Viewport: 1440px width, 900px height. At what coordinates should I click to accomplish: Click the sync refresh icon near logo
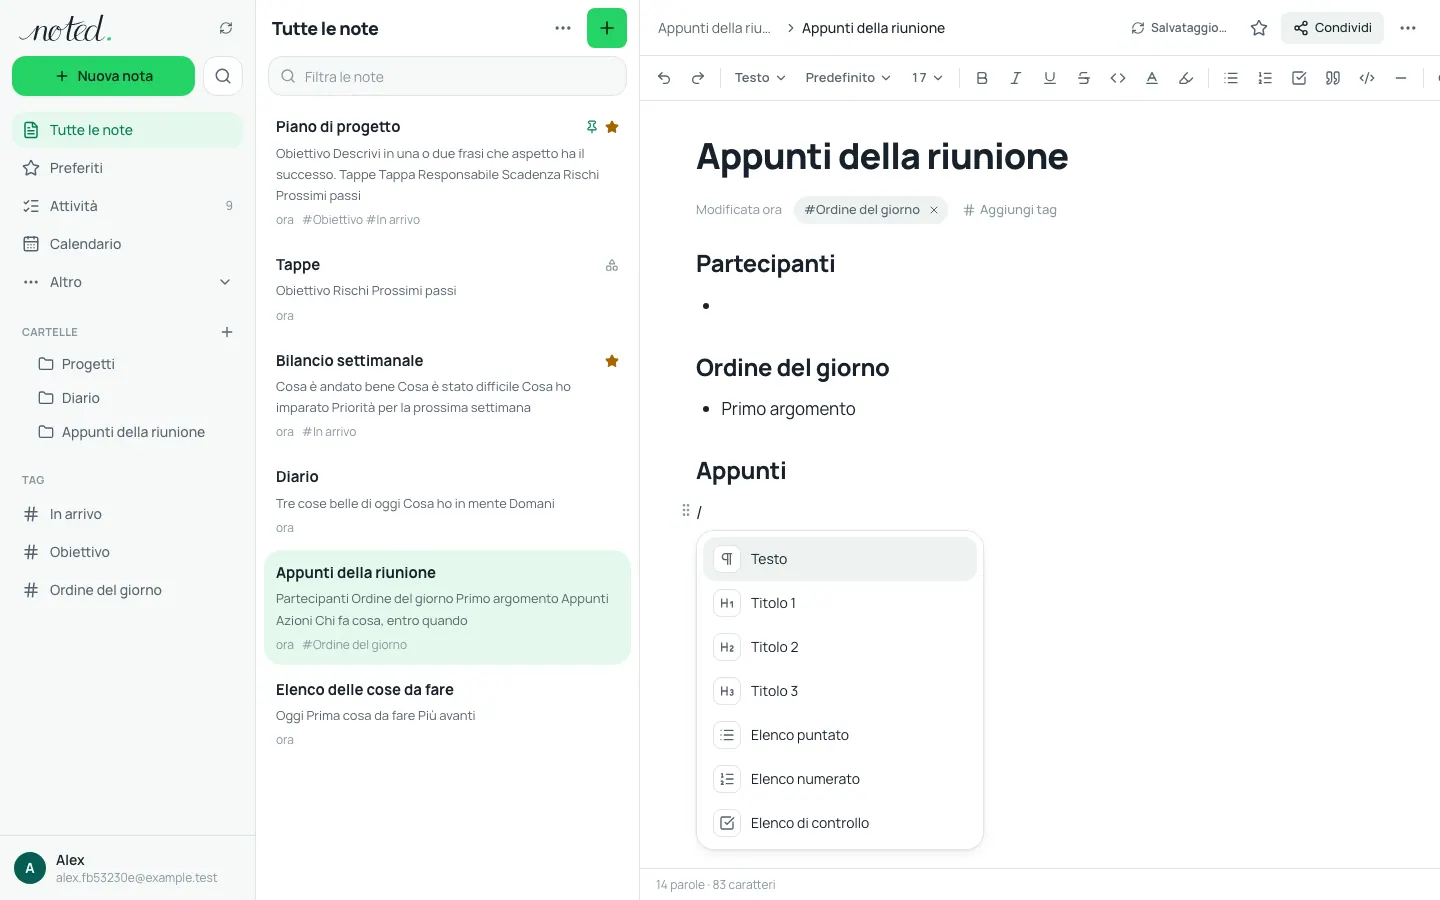coord(226,28)
